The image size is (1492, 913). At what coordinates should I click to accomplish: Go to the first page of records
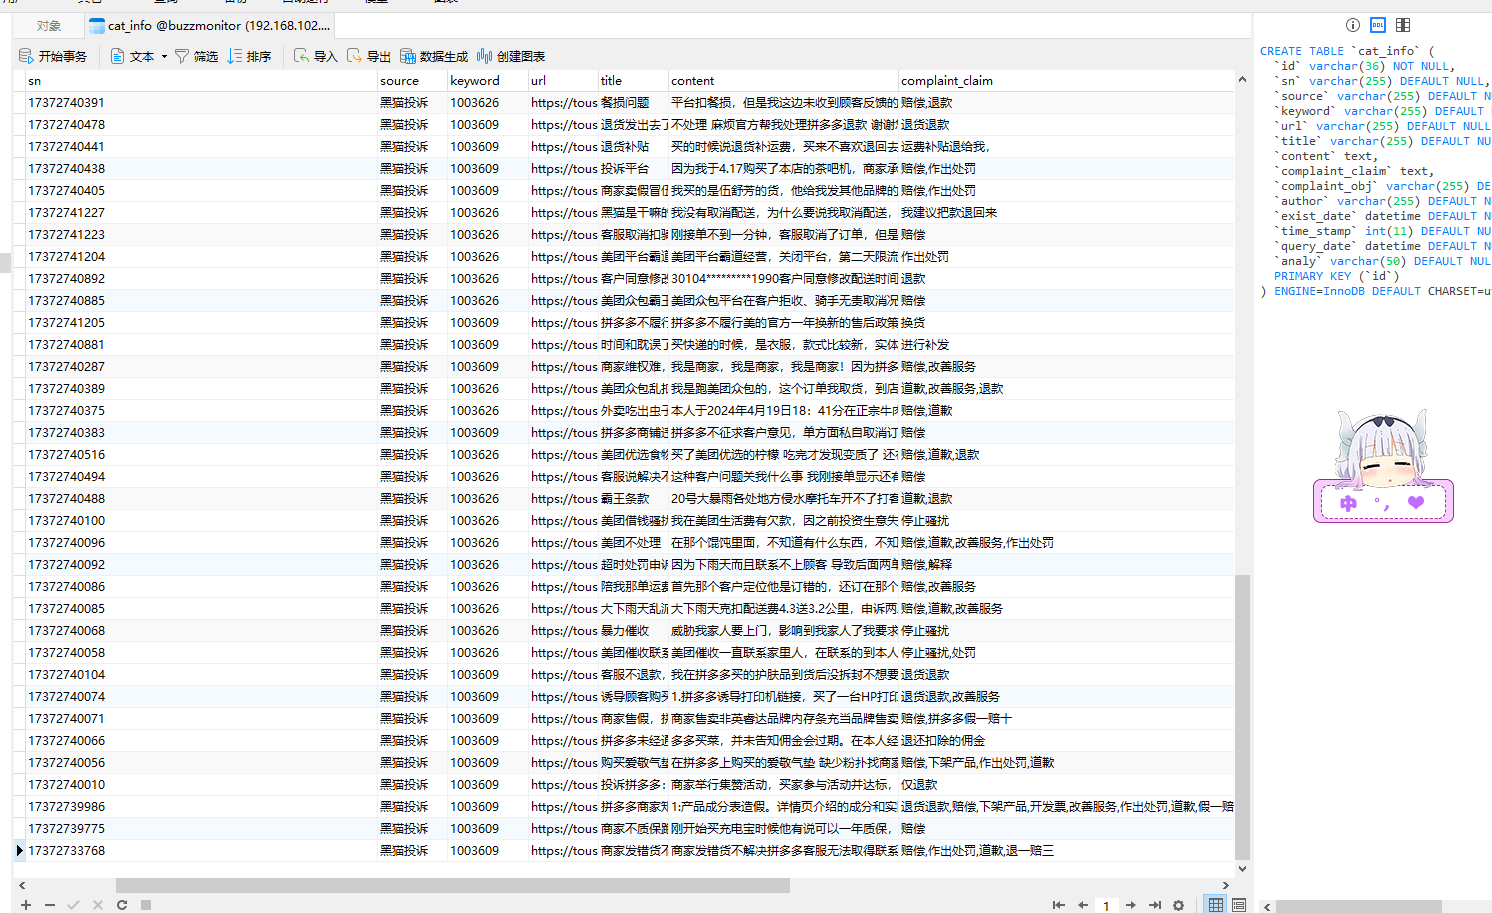[x=1058, y=905]
